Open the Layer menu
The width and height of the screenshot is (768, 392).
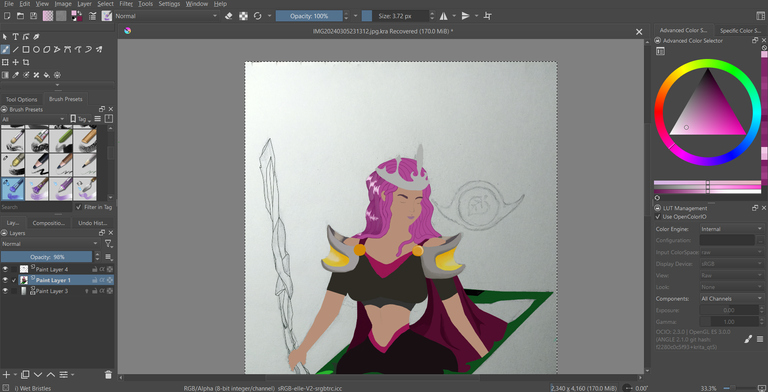click(x=84, y=4)
